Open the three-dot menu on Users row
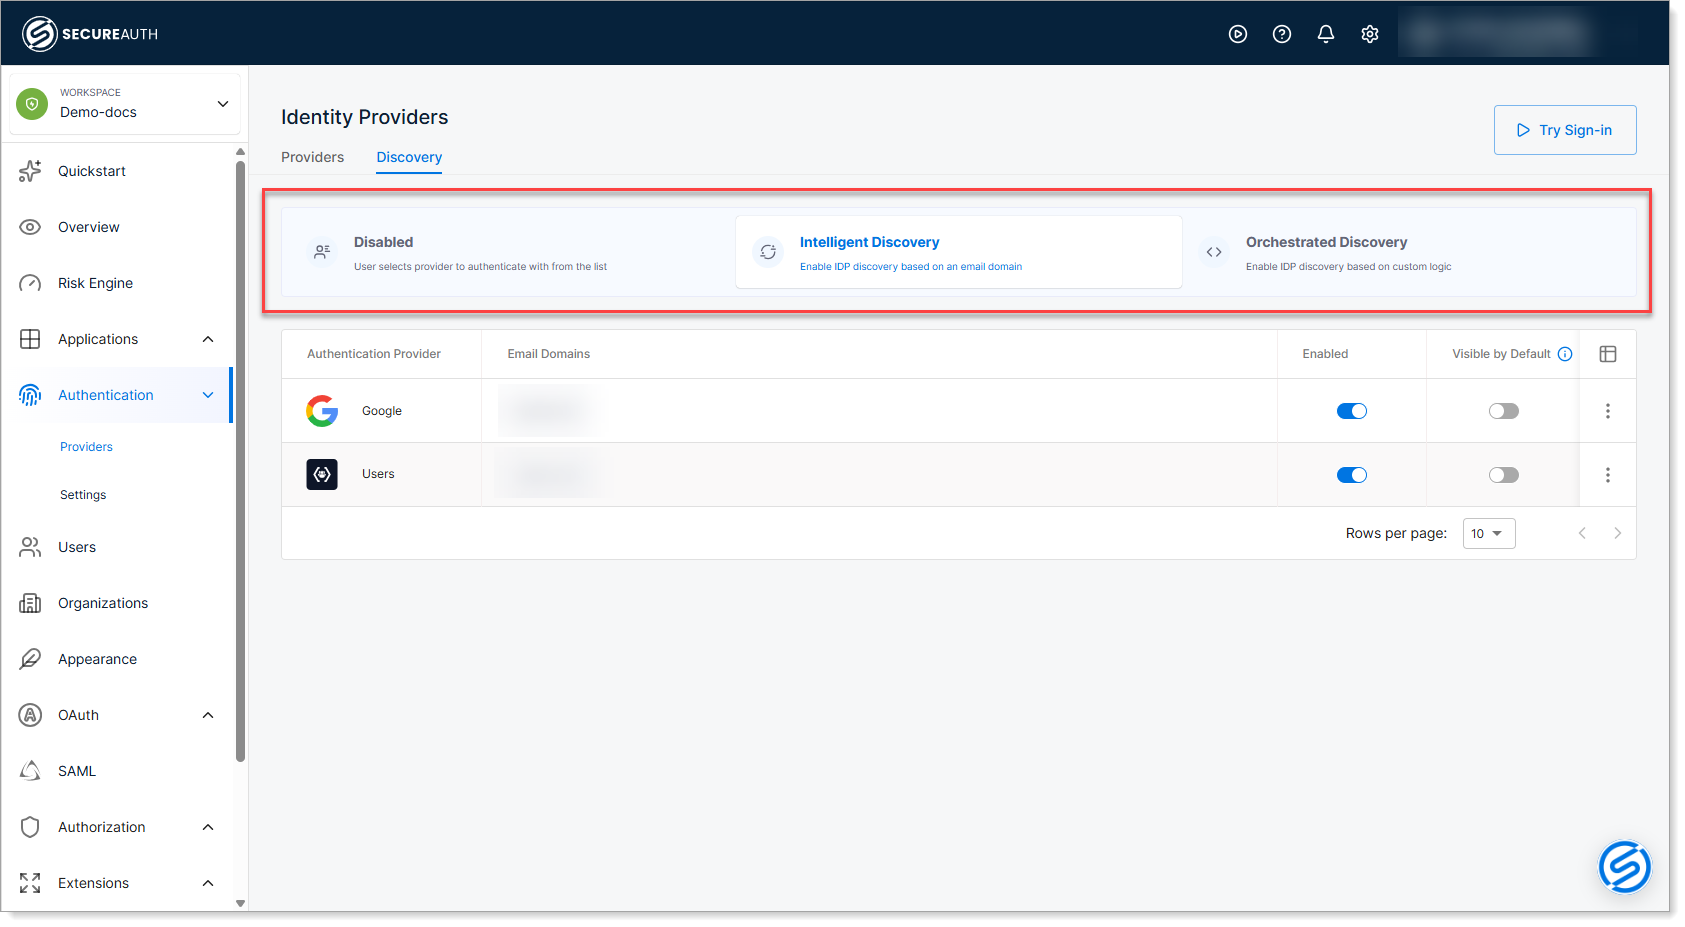The height and width of the screenshot is (927, 1685). tap(1607, 474)
